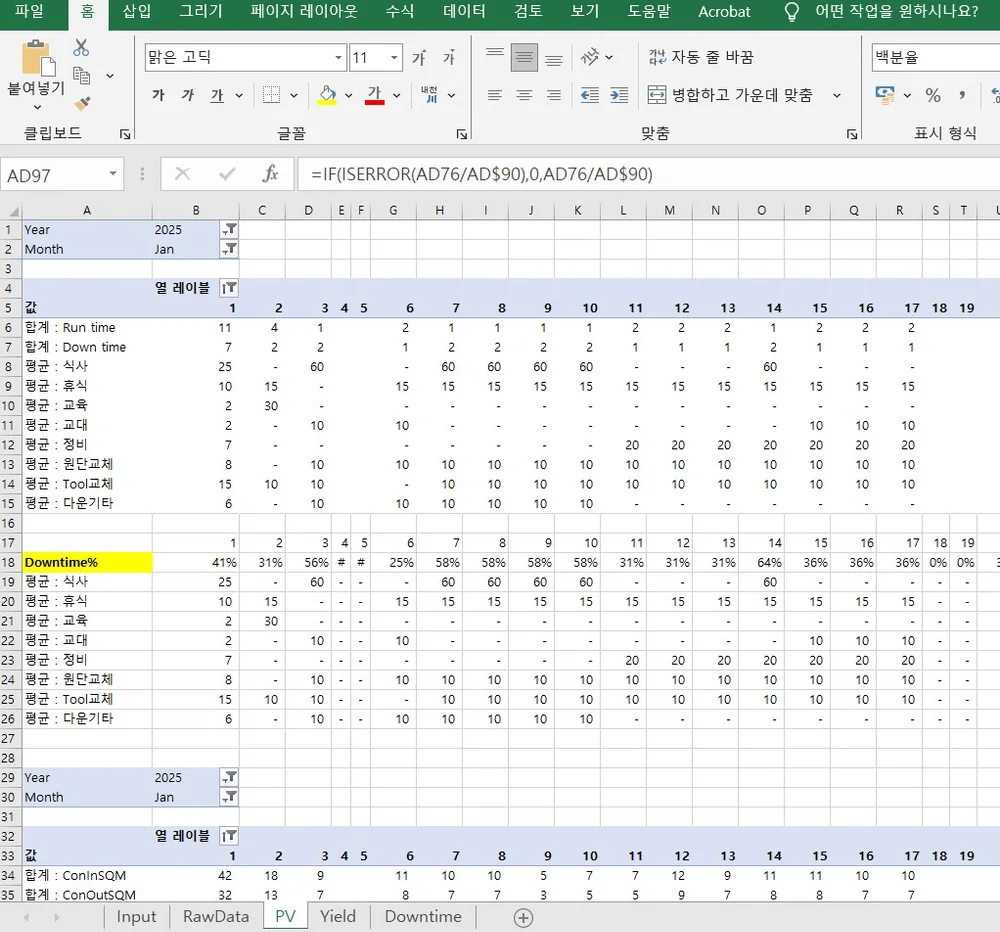Image resolution: width=1000 pixels, height=932 pixels.
Task: Switch to the Yield sheet tab
Action: (338, 916)
